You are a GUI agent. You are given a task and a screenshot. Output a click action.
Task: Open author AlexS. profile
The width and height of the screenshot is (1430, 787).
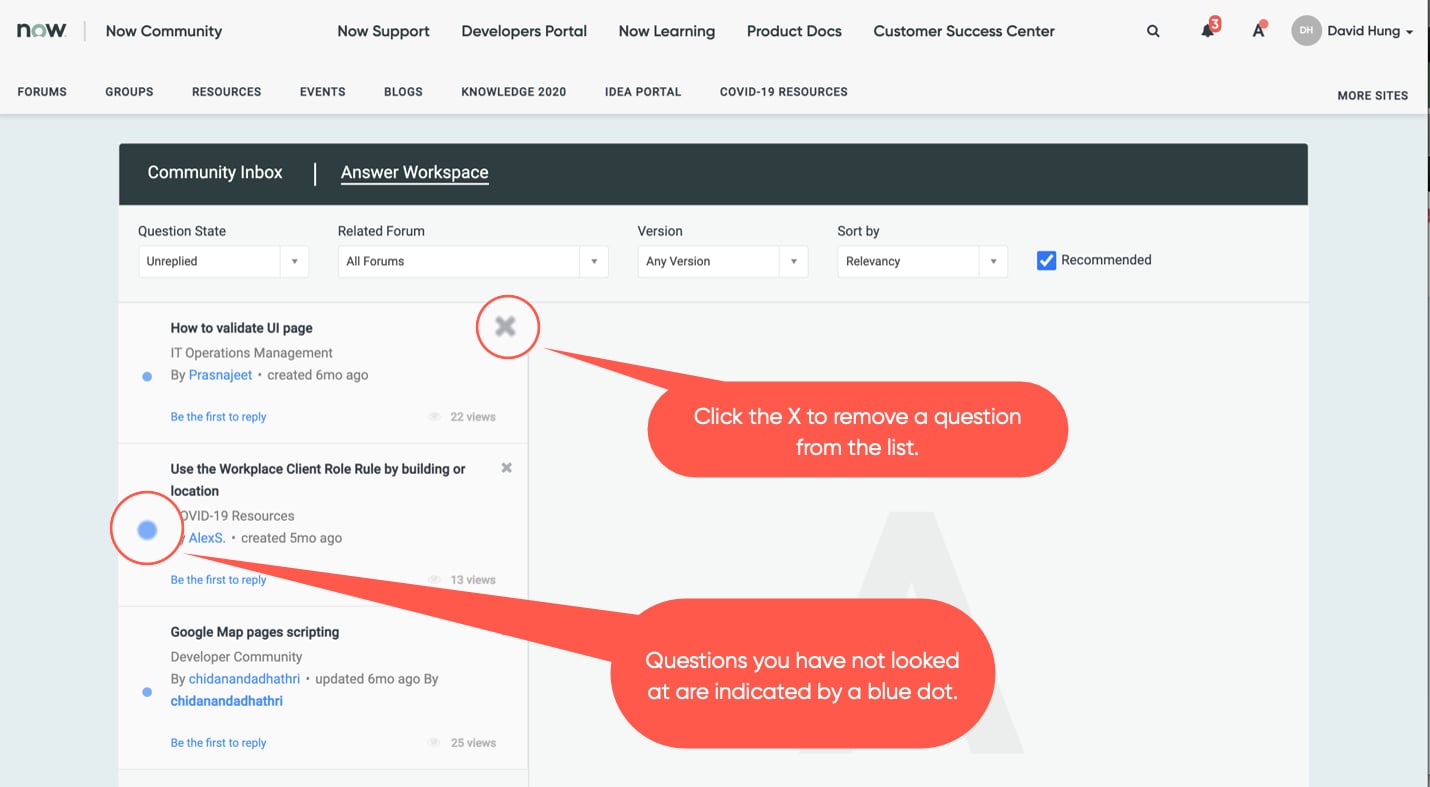point(207,538)
